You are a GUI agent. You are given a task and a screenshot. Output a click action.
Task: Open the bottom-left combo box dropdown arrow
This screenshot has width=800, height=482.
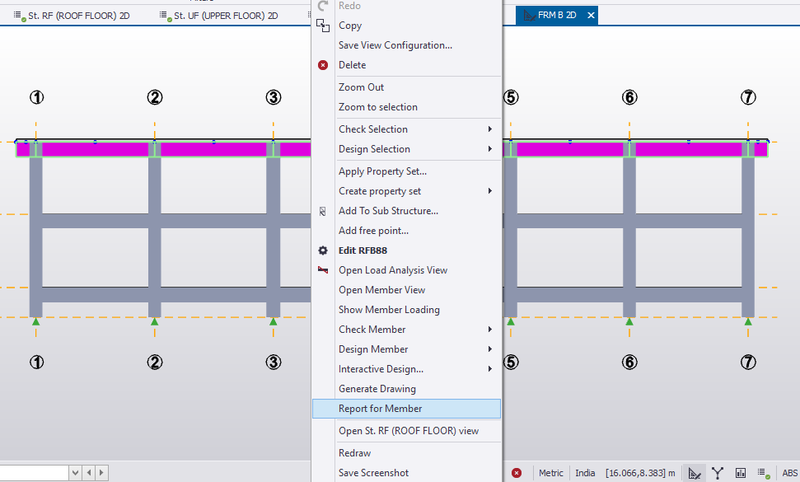(x=75, y=473)
